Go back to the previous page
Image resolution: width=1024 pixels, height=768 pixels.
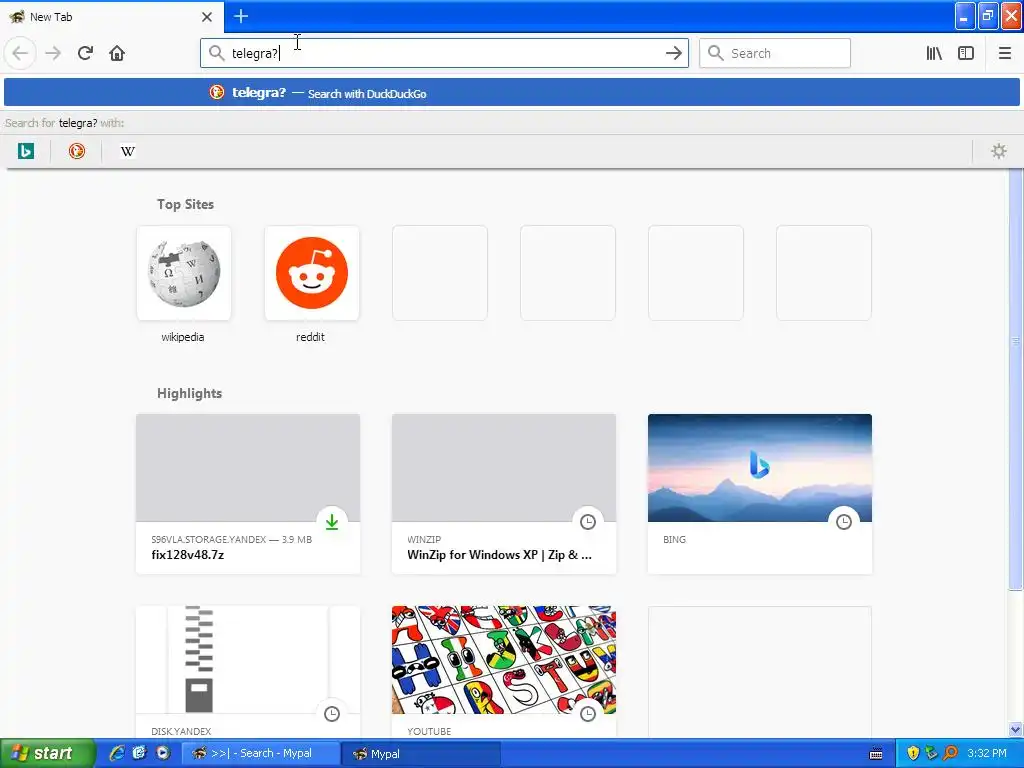coord(20,53)
